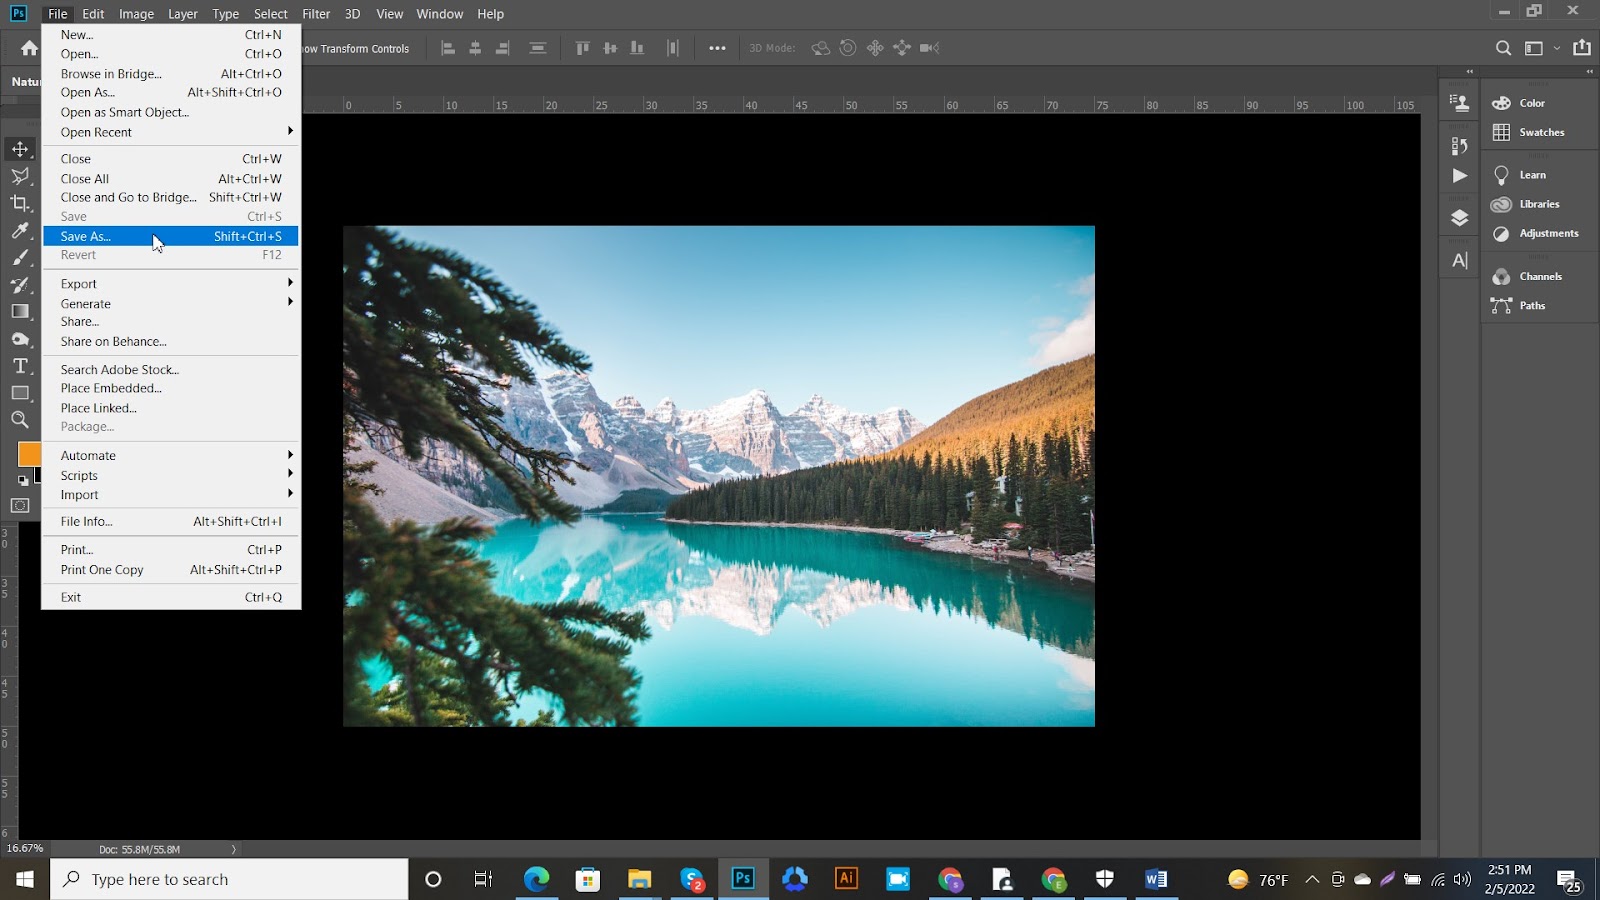Open the Layers panel icon
This screenshot has height=900, width=1600.
(x=1460, y=218)
